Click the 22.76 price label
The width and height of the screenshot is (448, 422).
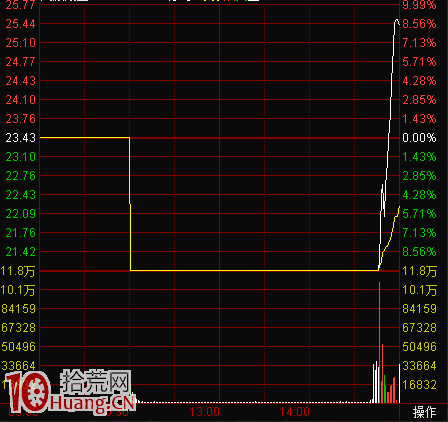[x=20, y=176]
